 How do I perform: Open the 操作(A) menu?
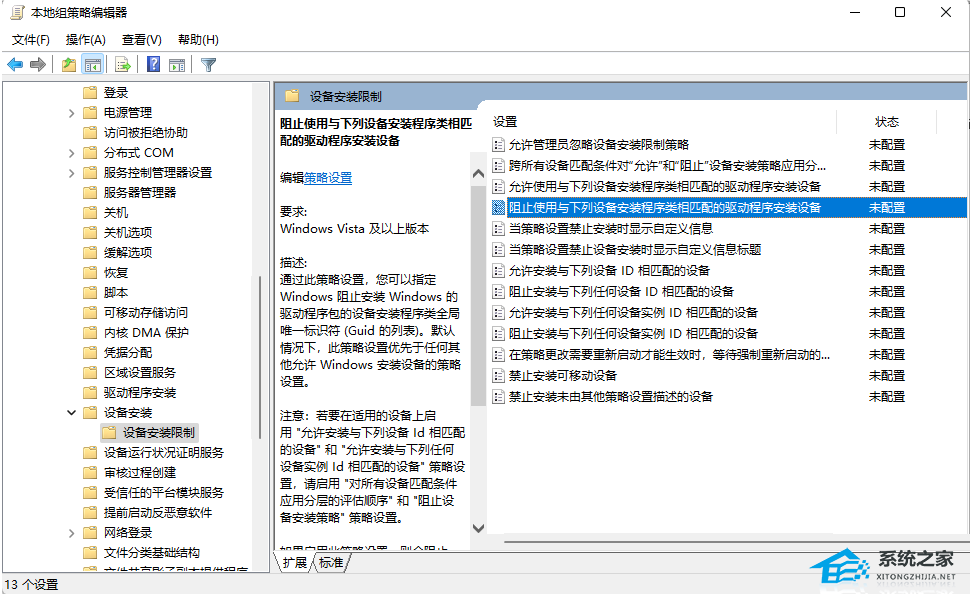pyautogui.click(x=86, y=39)
